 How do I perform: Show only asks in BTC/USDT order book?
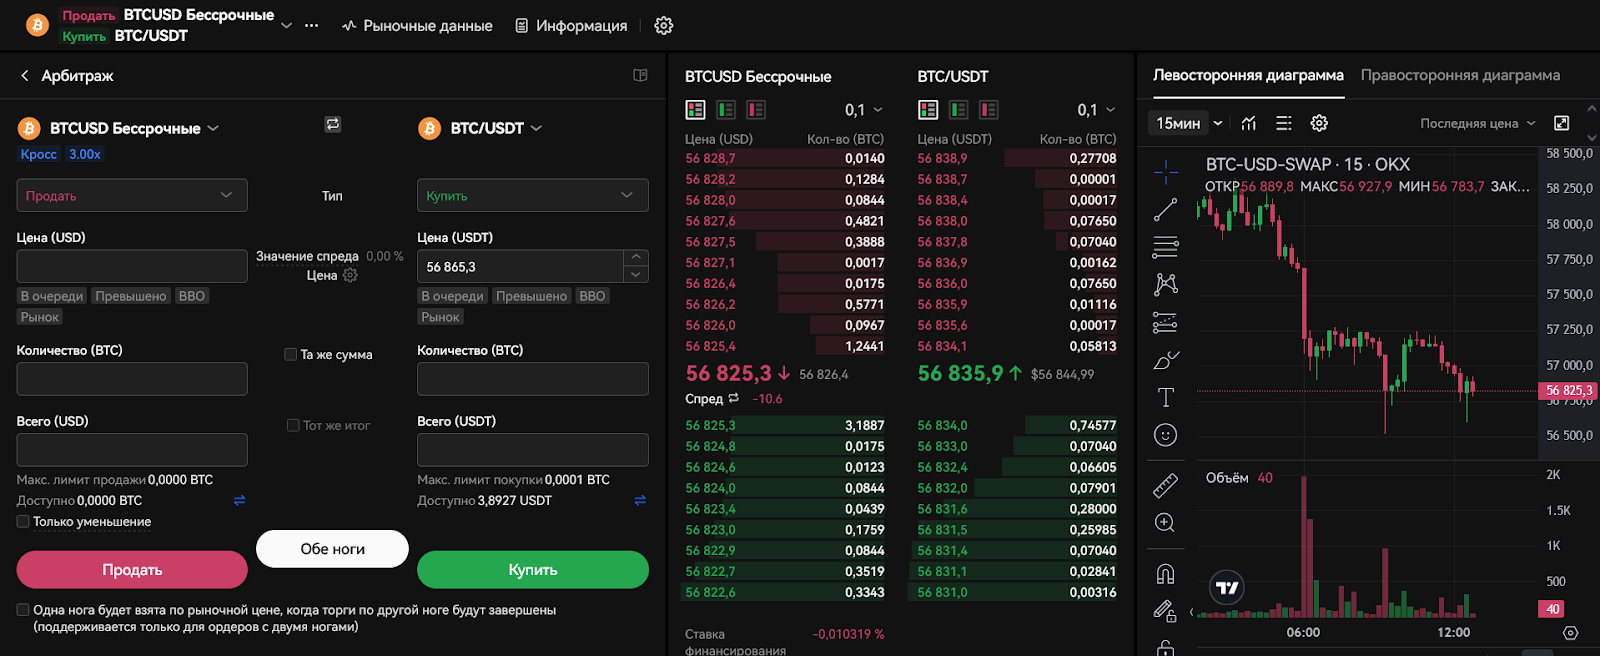click(989, 110)
